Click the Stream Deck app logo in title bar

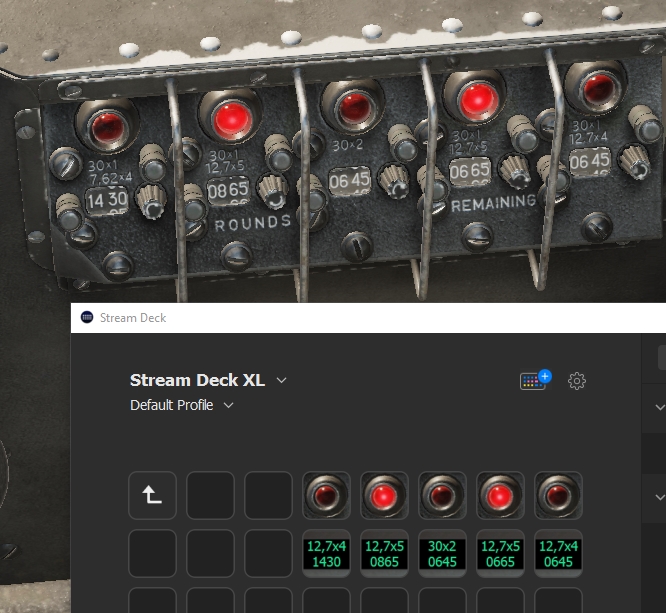[x=87, y=318]
